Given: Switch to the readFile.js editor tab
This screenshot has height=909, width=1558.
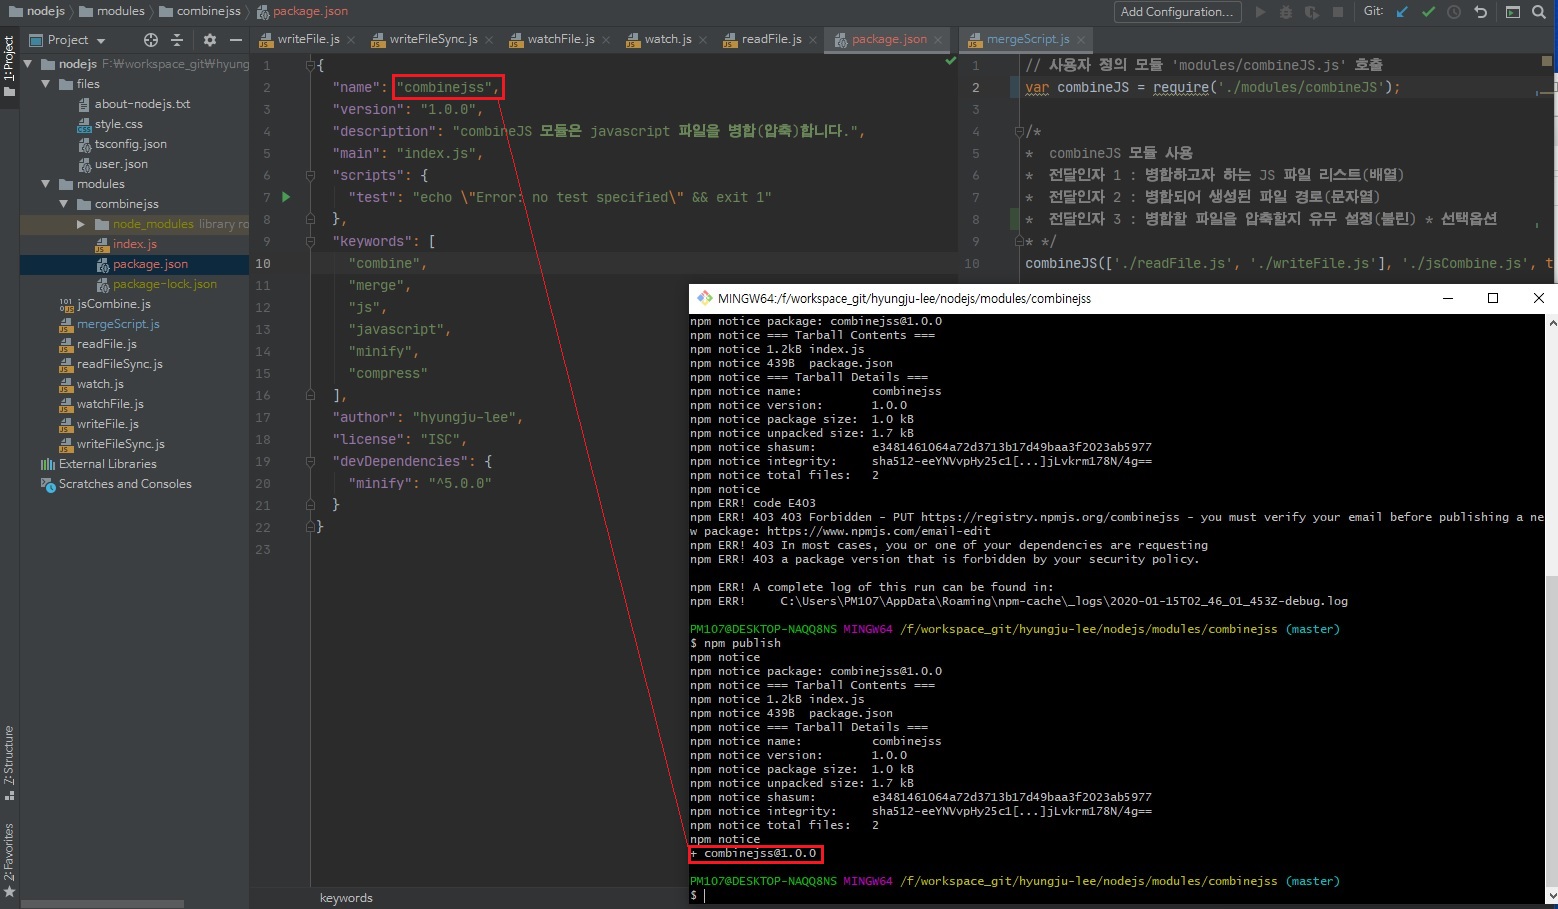Looking at the screenshot, I should [770, 39].
